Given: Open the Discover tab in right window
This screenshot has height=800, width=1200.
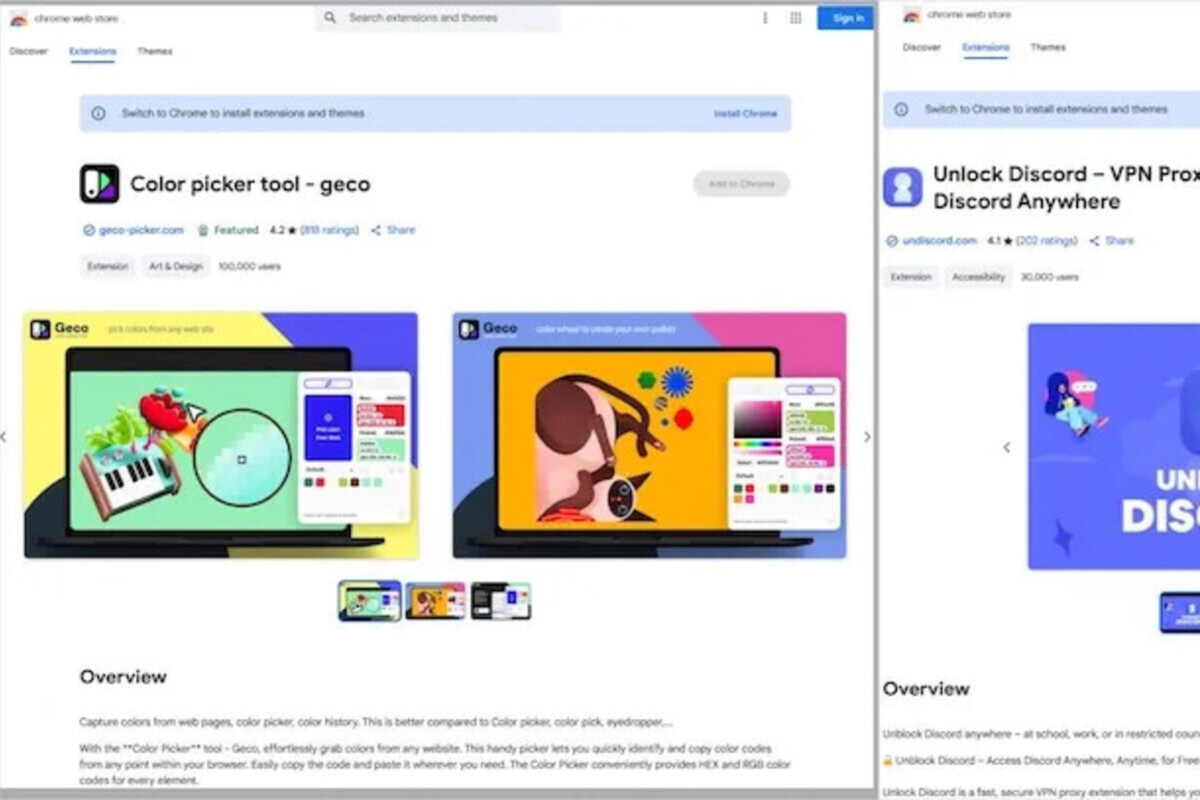Looking at the screenshot, I should click(x=921, y=47).
